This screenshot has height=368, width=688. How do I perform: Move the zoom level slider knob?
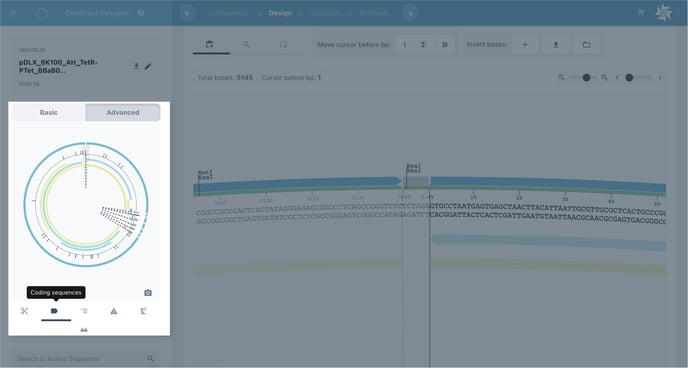coord(586,78)
